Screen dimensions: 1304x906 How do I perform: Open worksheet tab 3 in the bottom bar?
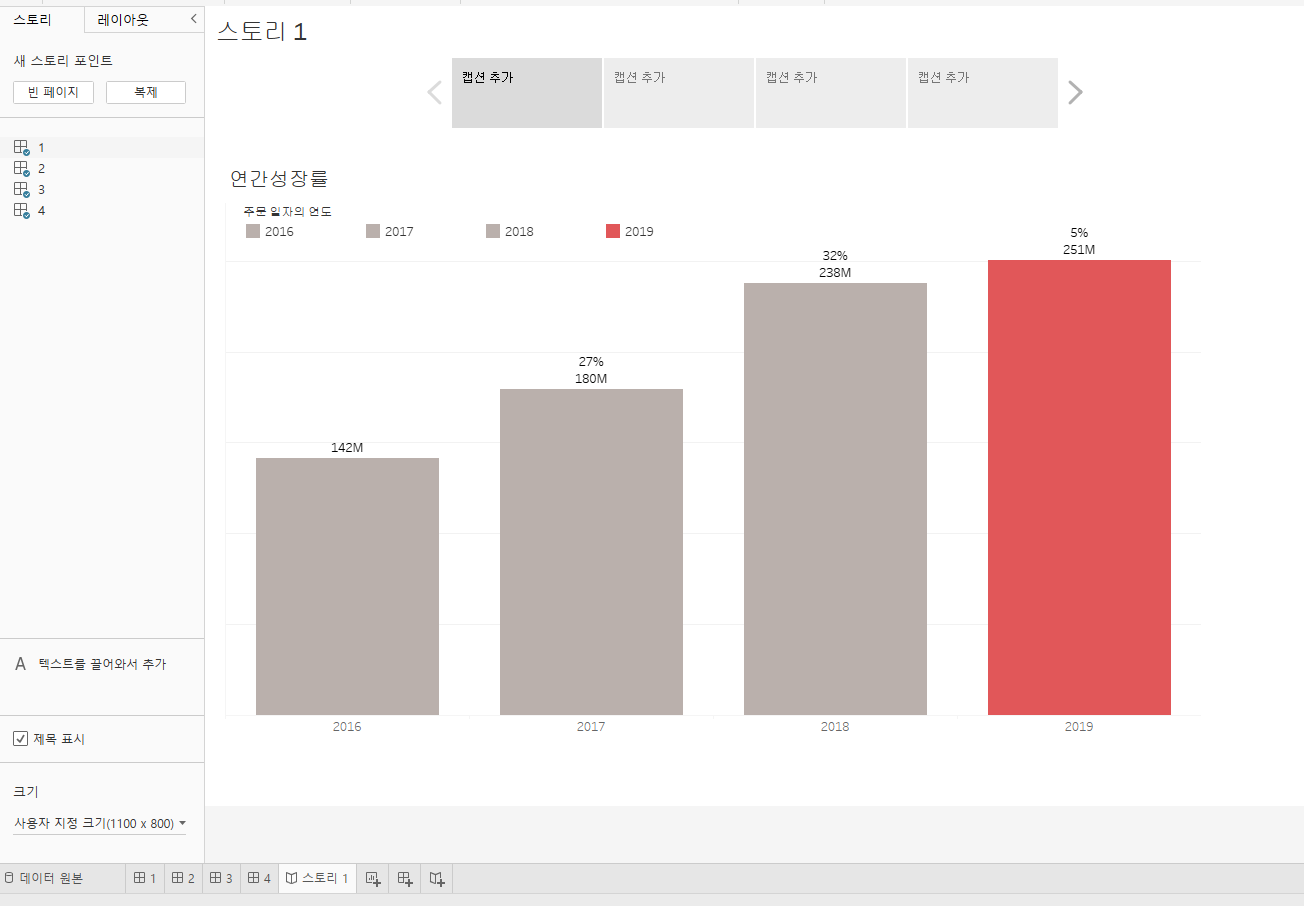(221, 878)
